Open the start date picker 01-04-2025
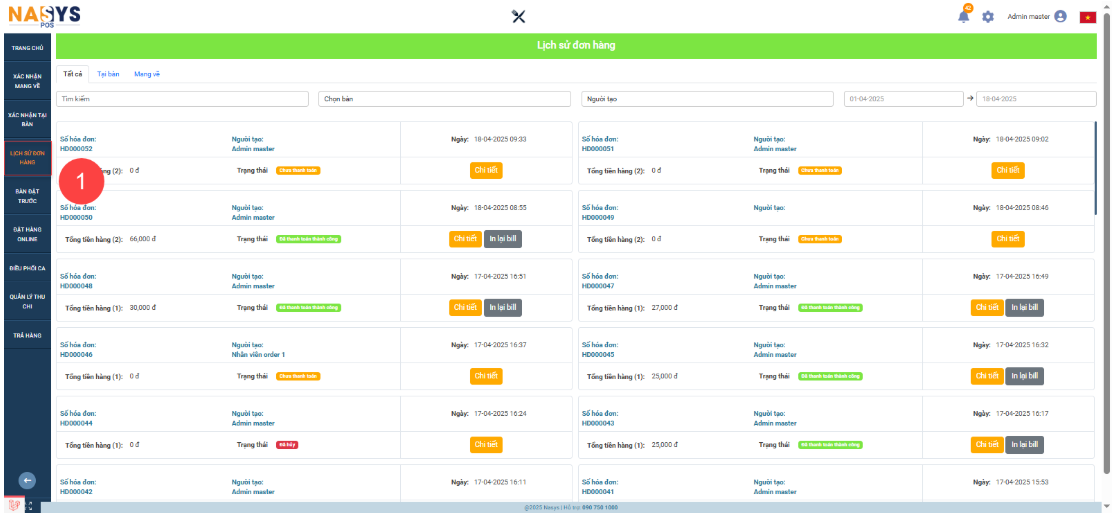Viewport: 1113px width, 517px height. pyautogui.click(x=903, y=99)
